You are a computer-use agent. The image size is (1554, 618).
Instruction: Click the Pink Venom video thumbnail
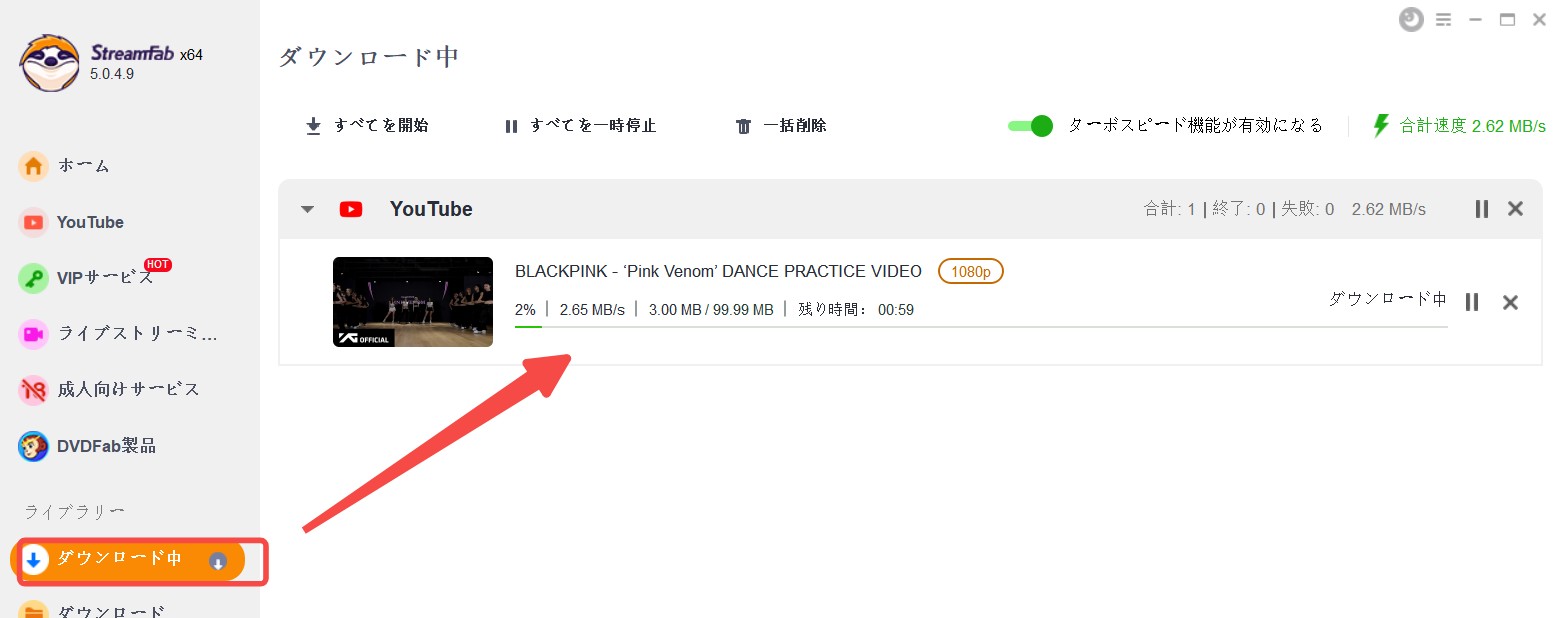click(x=412, y=302)
